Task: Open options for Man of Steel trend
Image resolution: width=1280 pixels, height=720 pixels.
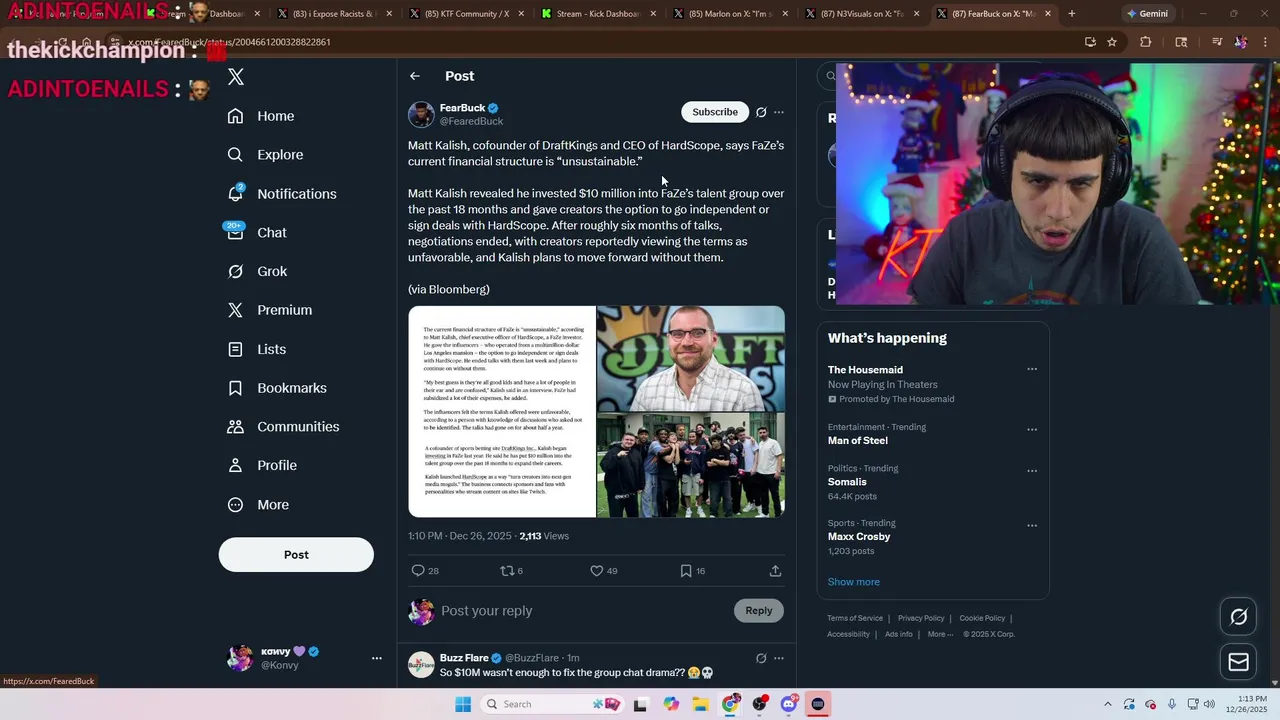Action: tap(1032, 430)
